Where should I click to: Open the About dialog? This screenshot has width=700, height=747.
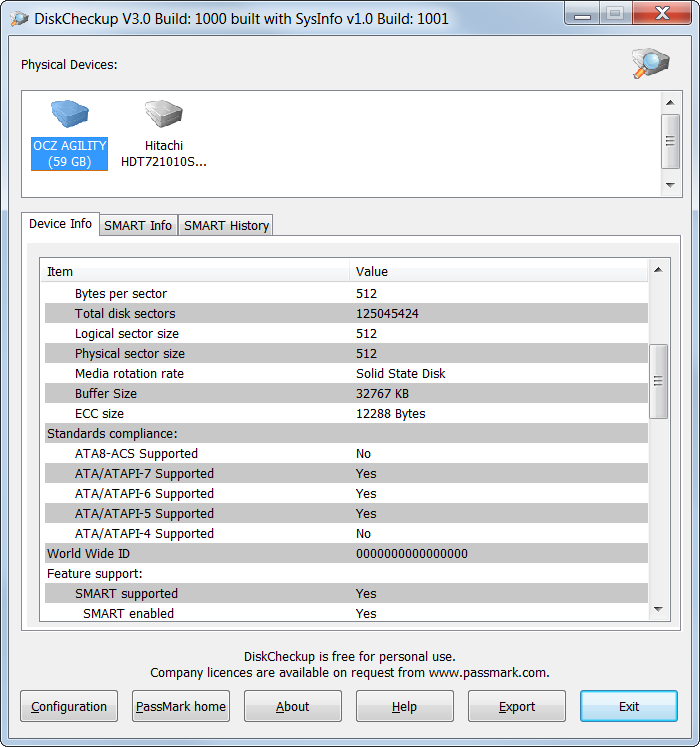tap(293, 706)
